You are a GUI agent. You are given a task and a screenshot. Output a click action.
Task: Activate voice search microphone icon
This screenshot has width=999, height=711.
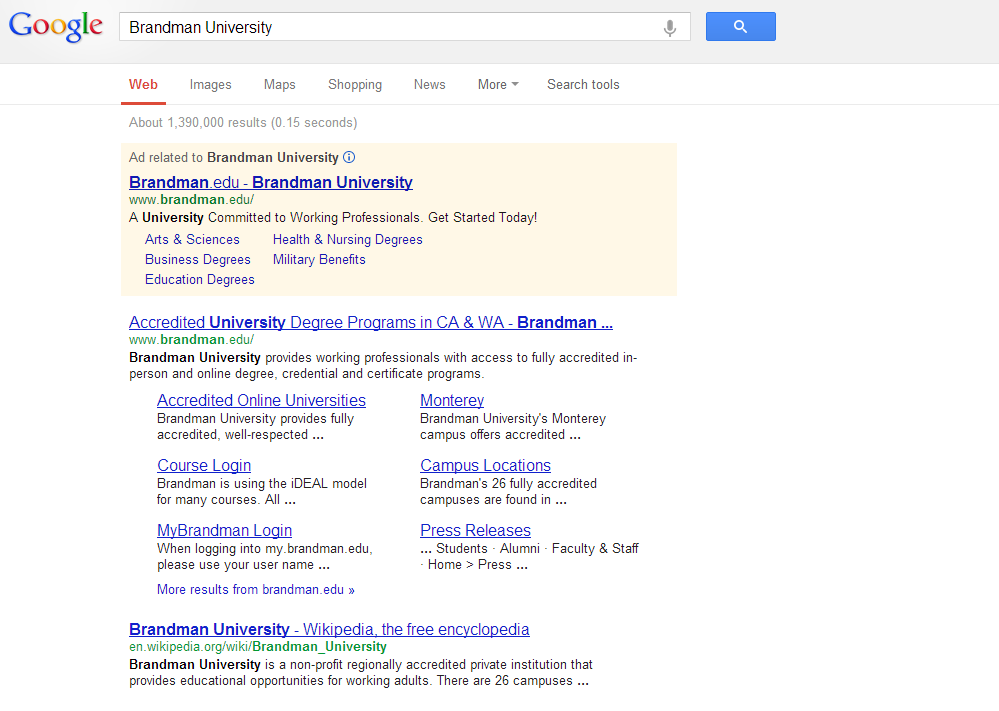(670, 27)
